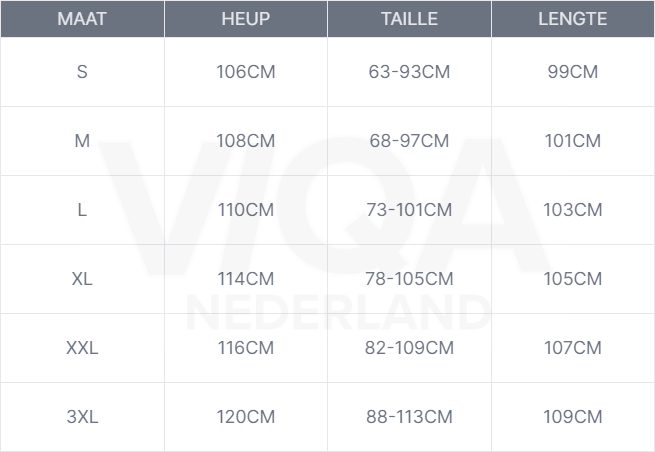Click the 88-113CM waist cell
Viewport: 655px width, 452px height.
(x=409, y=417)
